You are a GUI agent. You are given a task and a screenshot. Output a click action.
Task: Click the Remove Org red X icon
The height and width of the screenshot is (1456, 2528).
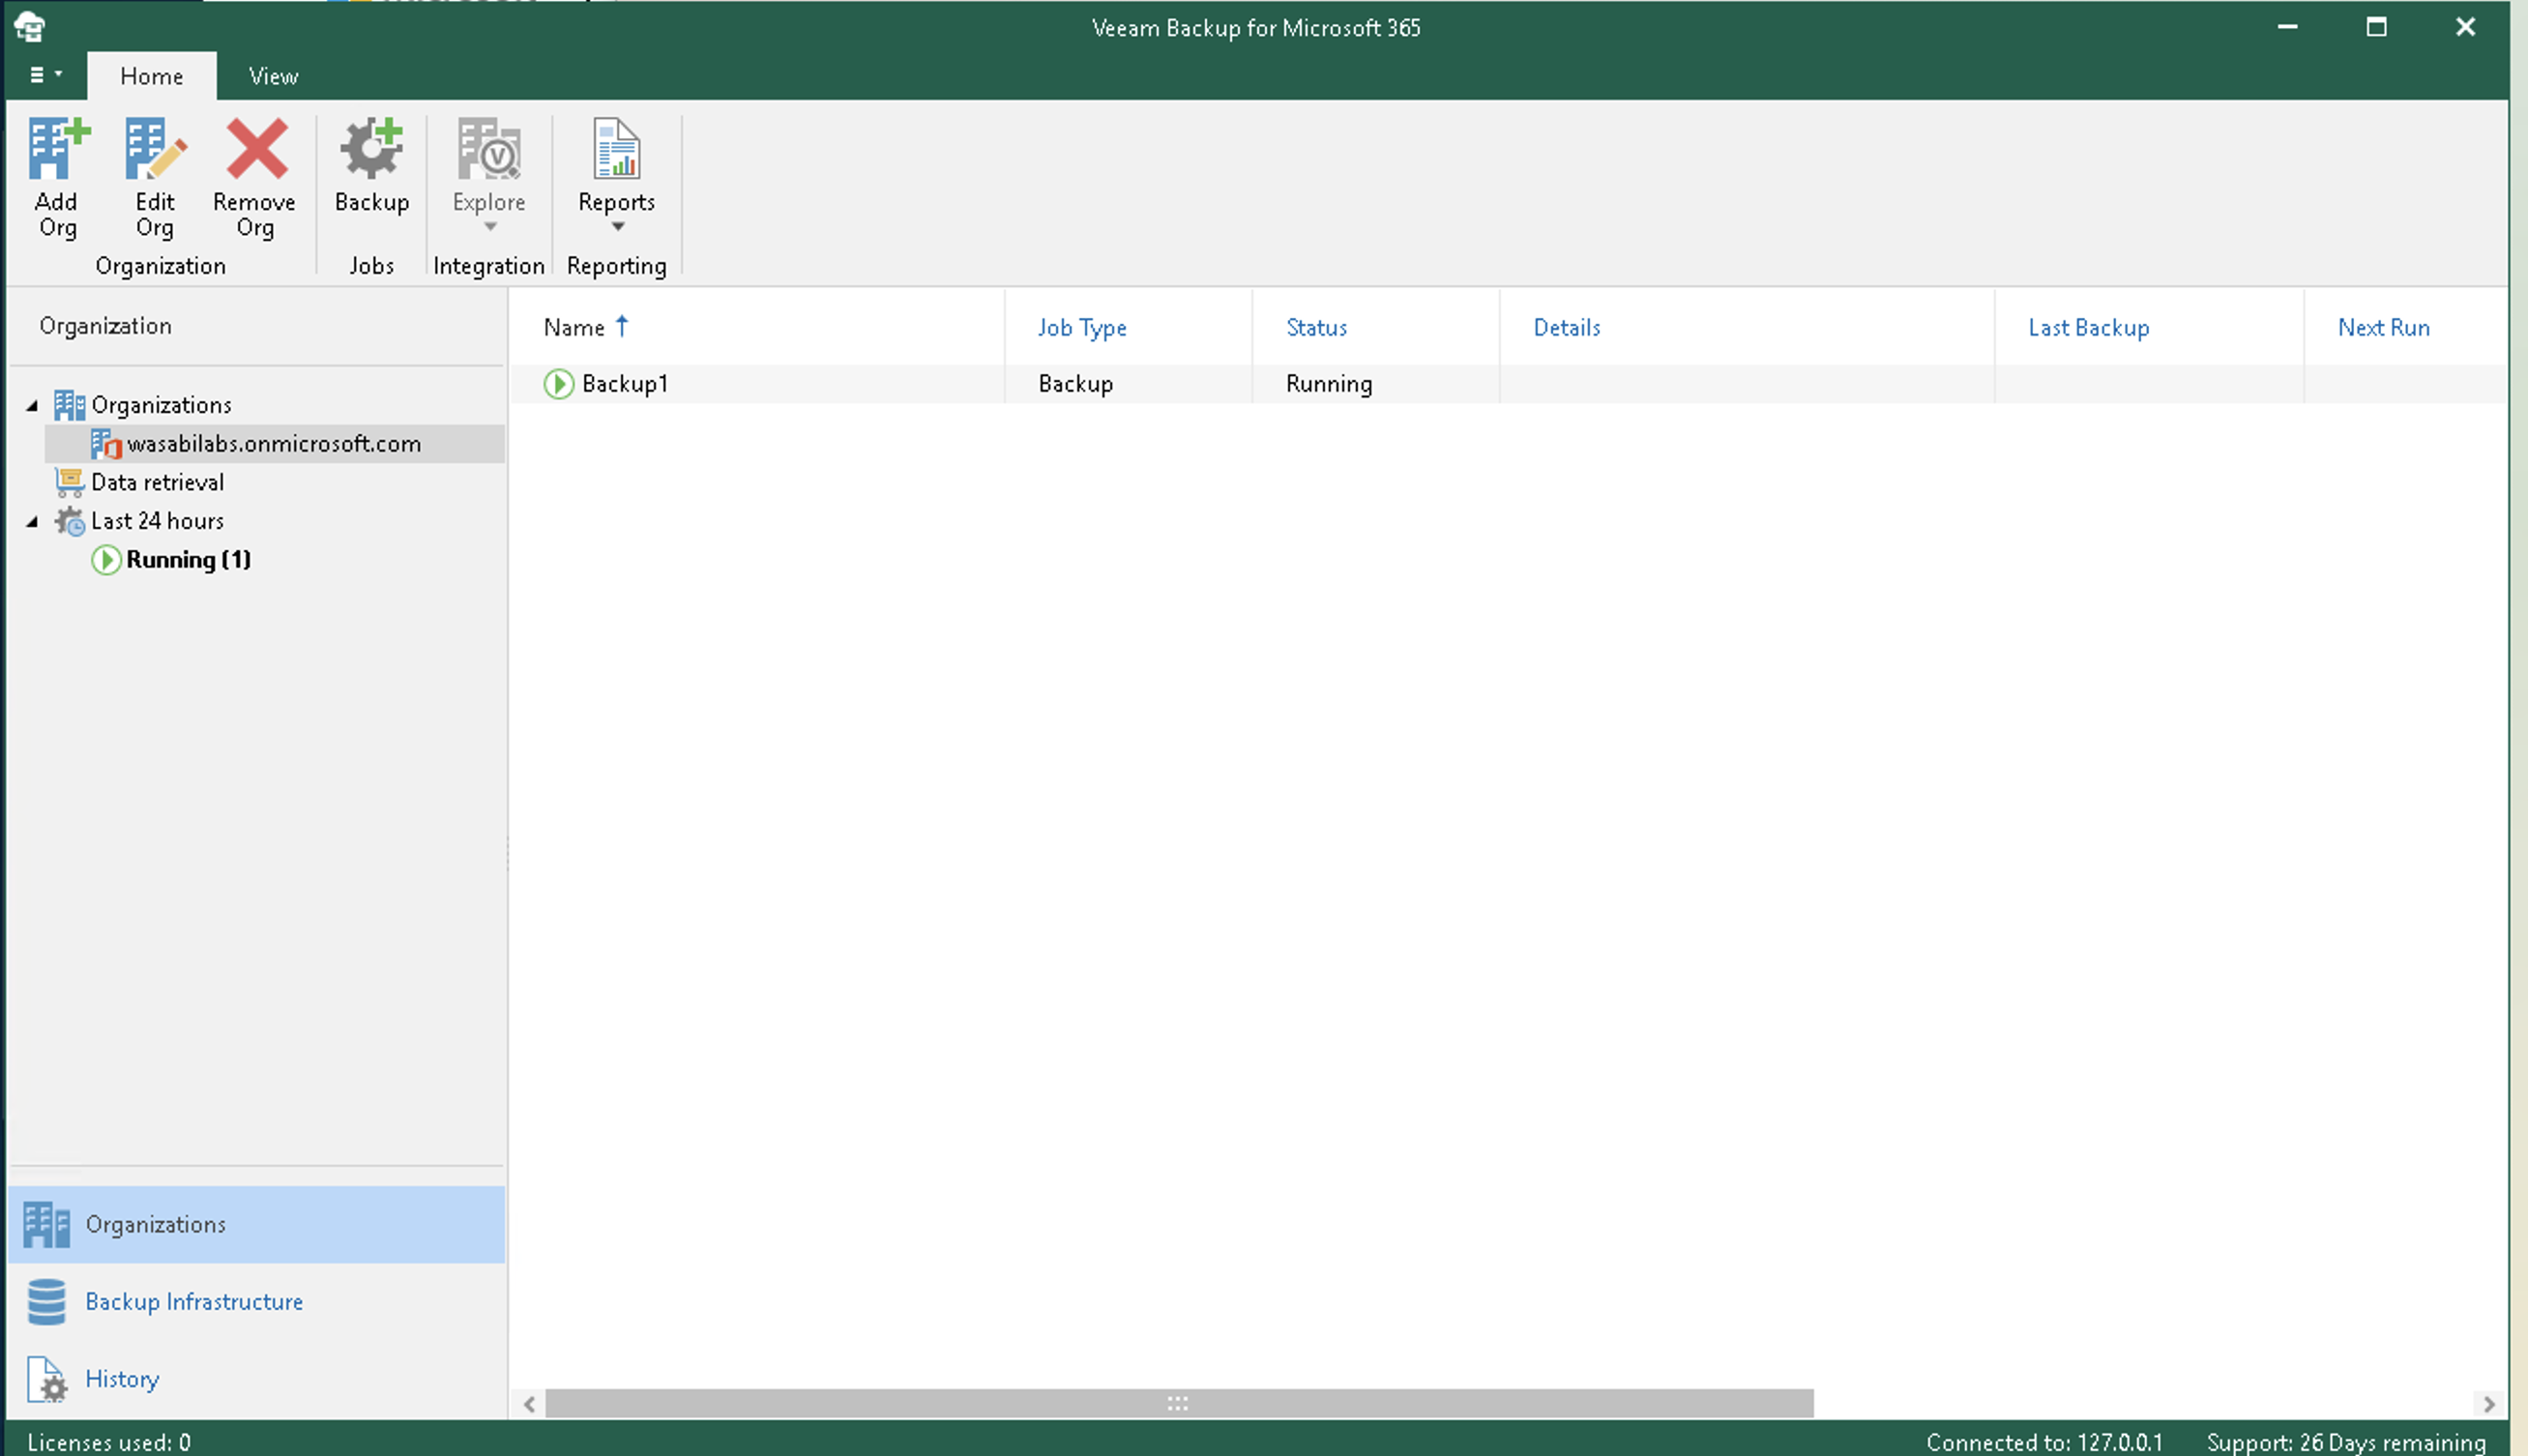(x=256, y=148)
